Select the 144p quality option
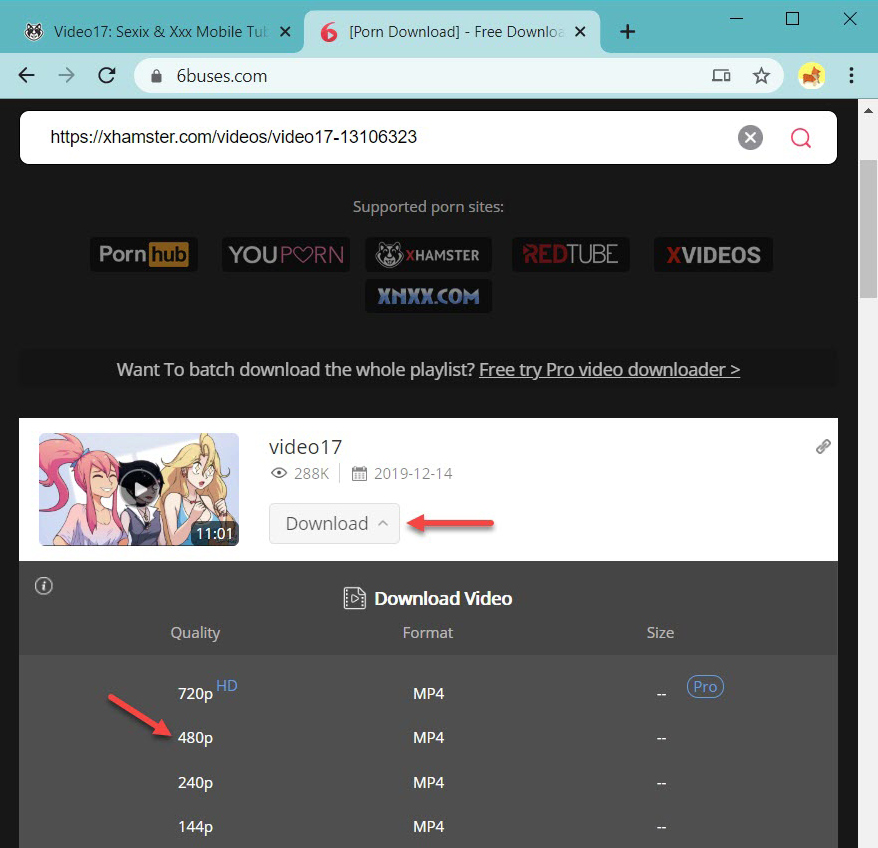This screenshot has height=848, width=878. tap(195, 827)
